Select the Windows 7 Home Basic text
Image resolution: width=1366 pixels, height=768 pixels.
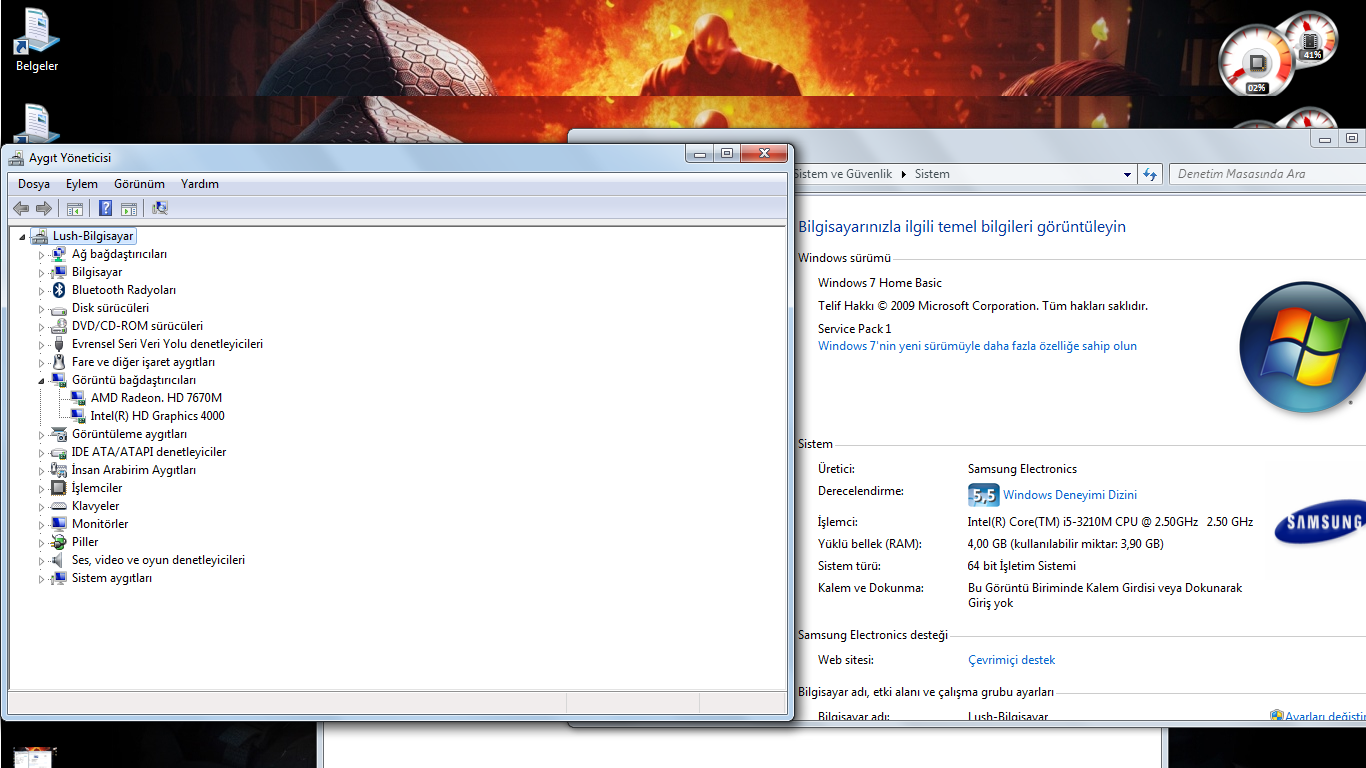click(880, 283)
